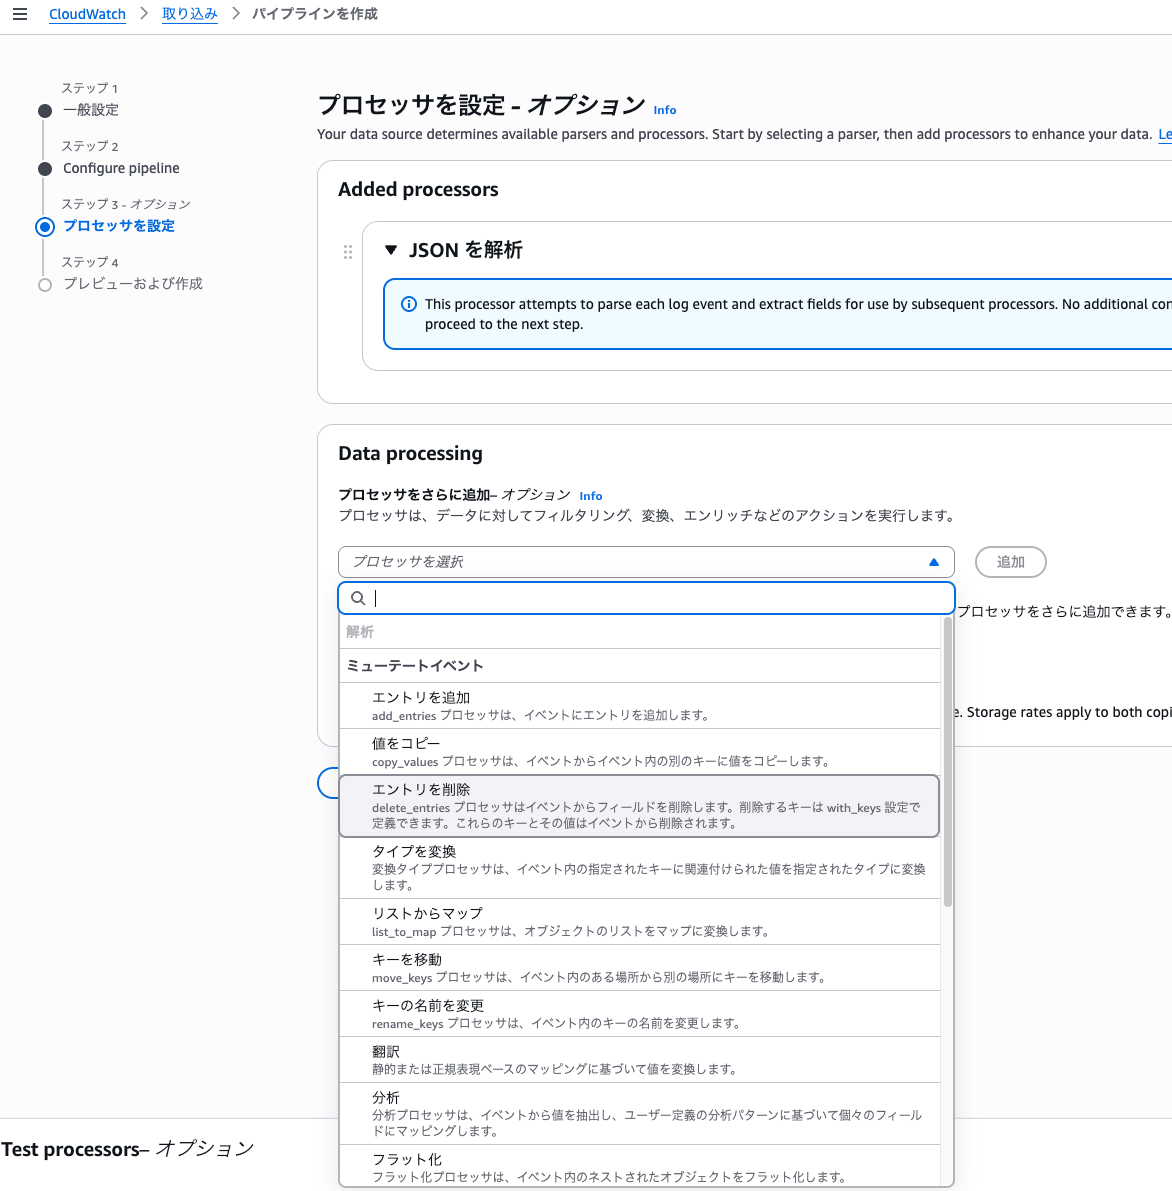Click the Info link beside プロセッサをさらに追加
The image size is (1172, 1191).
pyautogui.click(x=590, y=495)
